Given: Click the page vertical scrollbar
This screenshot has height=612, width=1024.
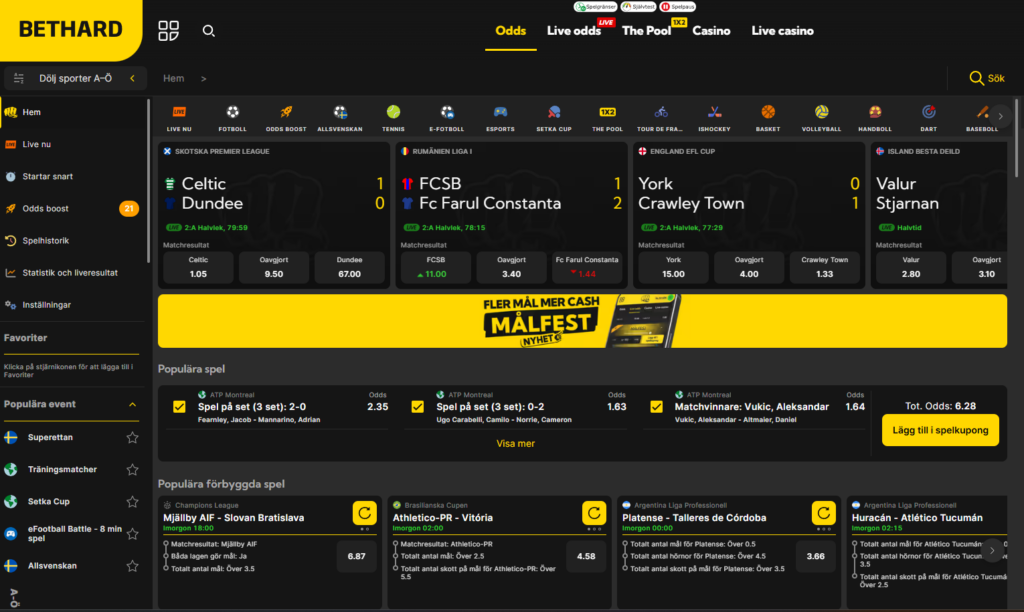Looking at the screenshot, I should tap(1016, 137).
